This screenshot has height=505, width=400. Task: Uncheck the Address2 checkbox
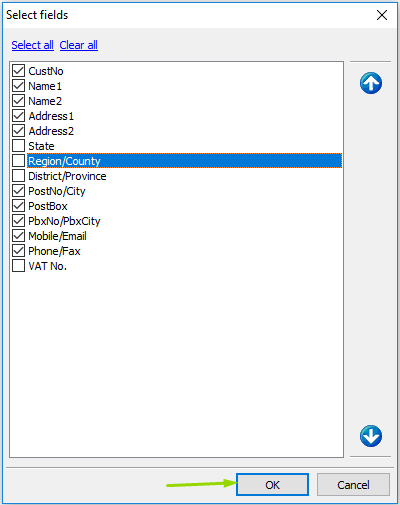coord(19,131)
